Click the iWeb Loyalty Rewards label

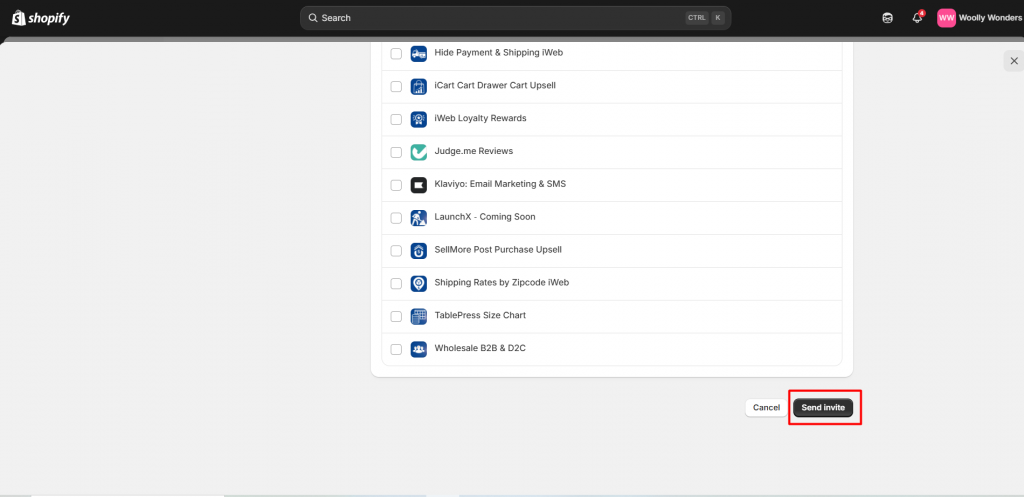pyautogui.click(x=480, y=118)
